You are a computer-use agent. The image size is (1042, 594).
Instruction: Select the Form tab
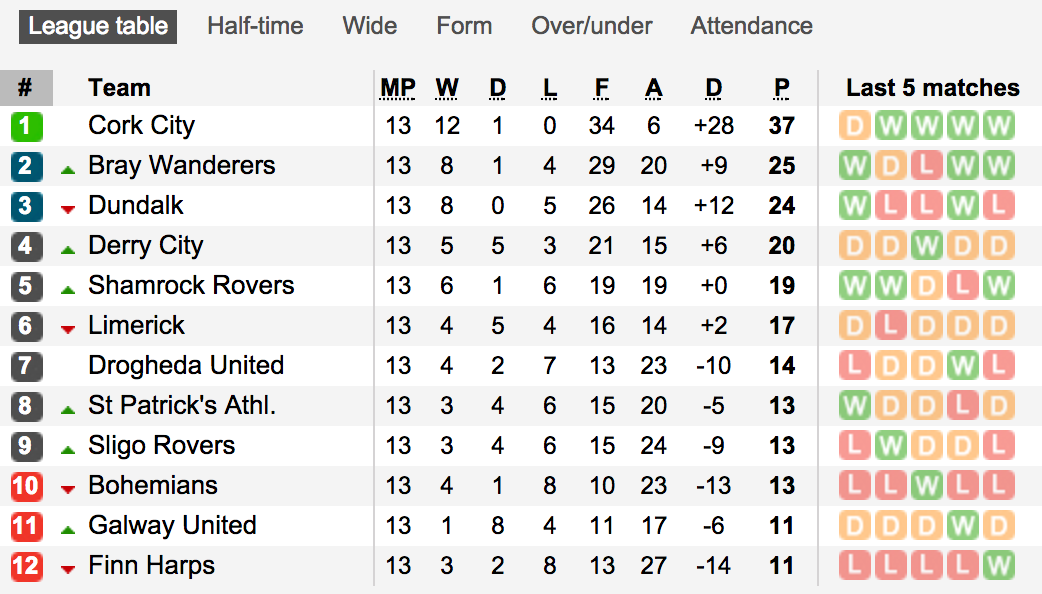pos(464,26)
